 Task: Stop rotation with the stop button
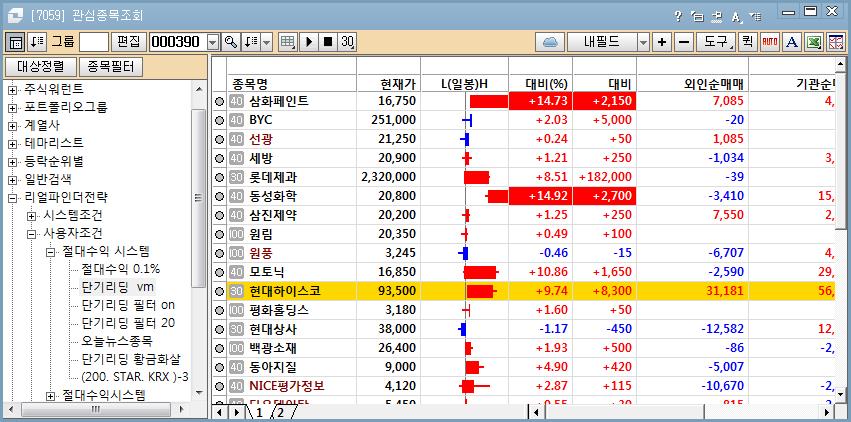(x=328, y=42)
